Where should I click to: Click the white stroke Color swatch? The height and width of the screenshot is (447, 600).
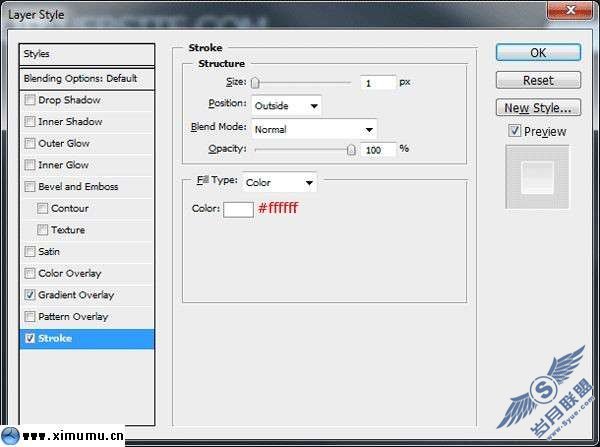(x=238, y=210)
